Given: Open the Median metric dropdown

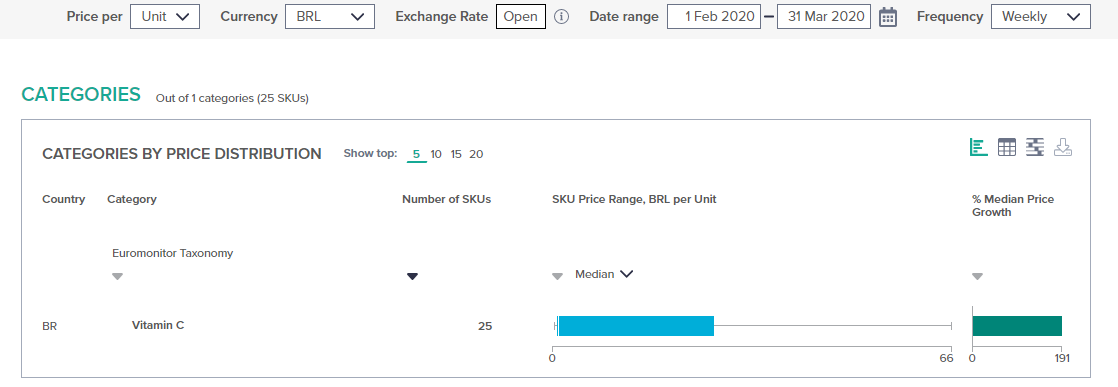Looking at the screenshot, I should pos(604,274).
